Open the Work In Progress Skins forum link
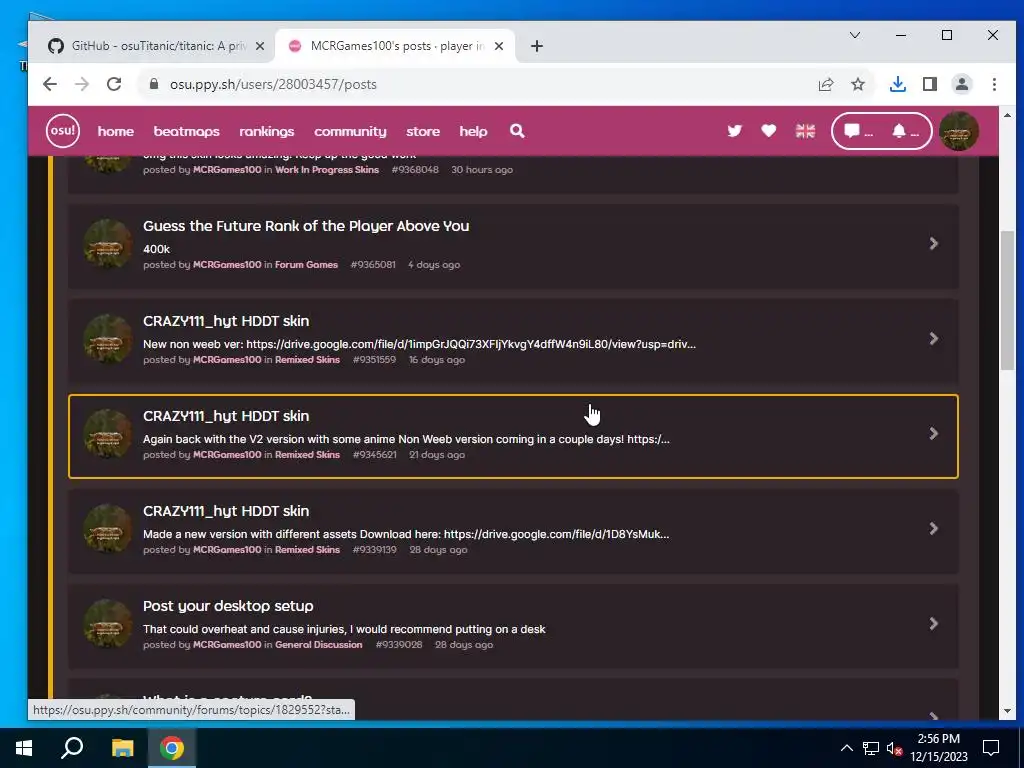Viewport: 1024px width, 768px height. [327, 170]
